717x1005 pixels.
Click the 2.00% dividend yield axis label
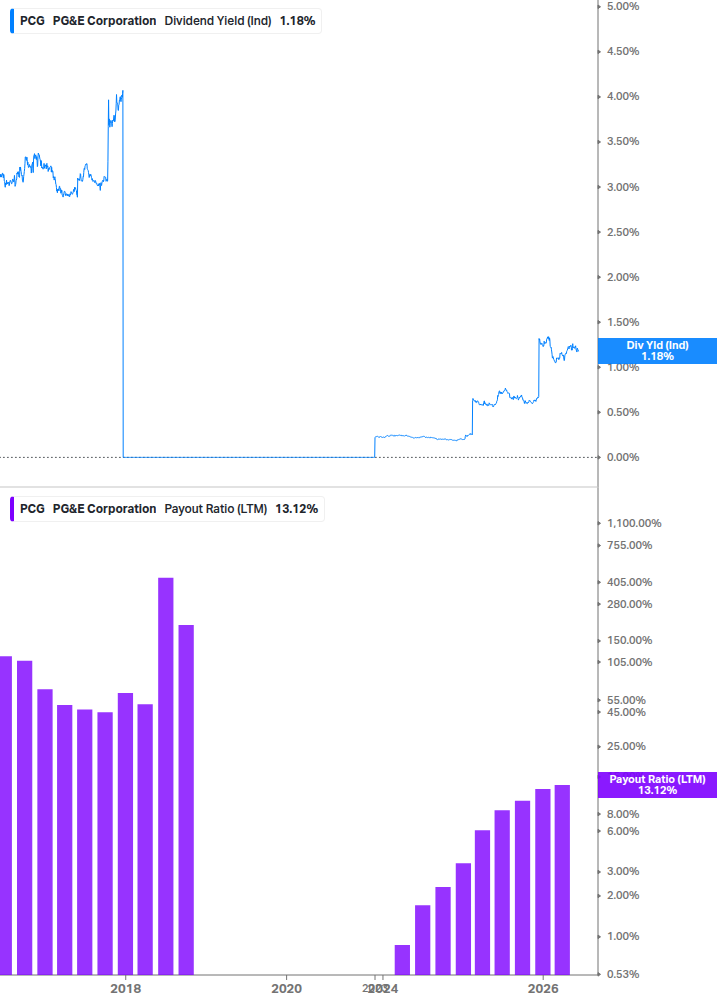click(x=623, y=277)
